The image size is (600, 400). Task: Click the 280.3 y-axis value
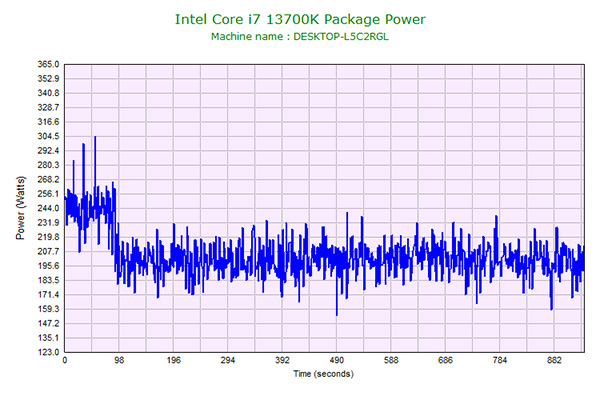(x=48, y=165)
